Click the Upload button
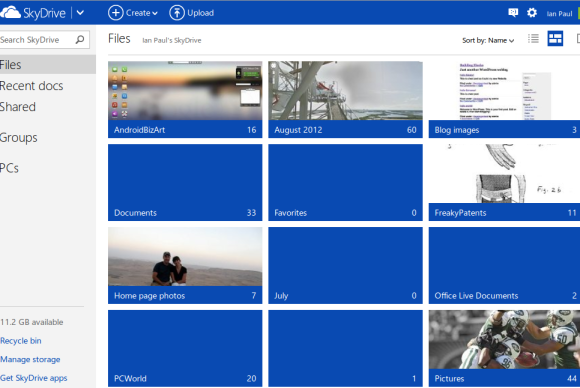 [x=192, y=13]
